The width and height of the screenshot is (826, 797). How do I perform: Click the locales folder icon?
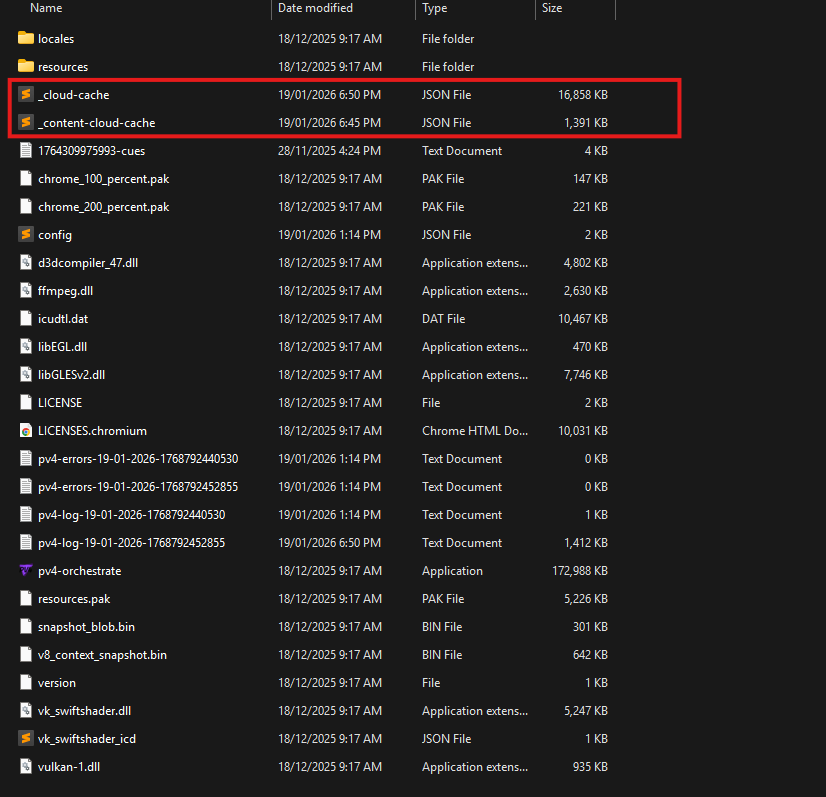coord(26,38)
